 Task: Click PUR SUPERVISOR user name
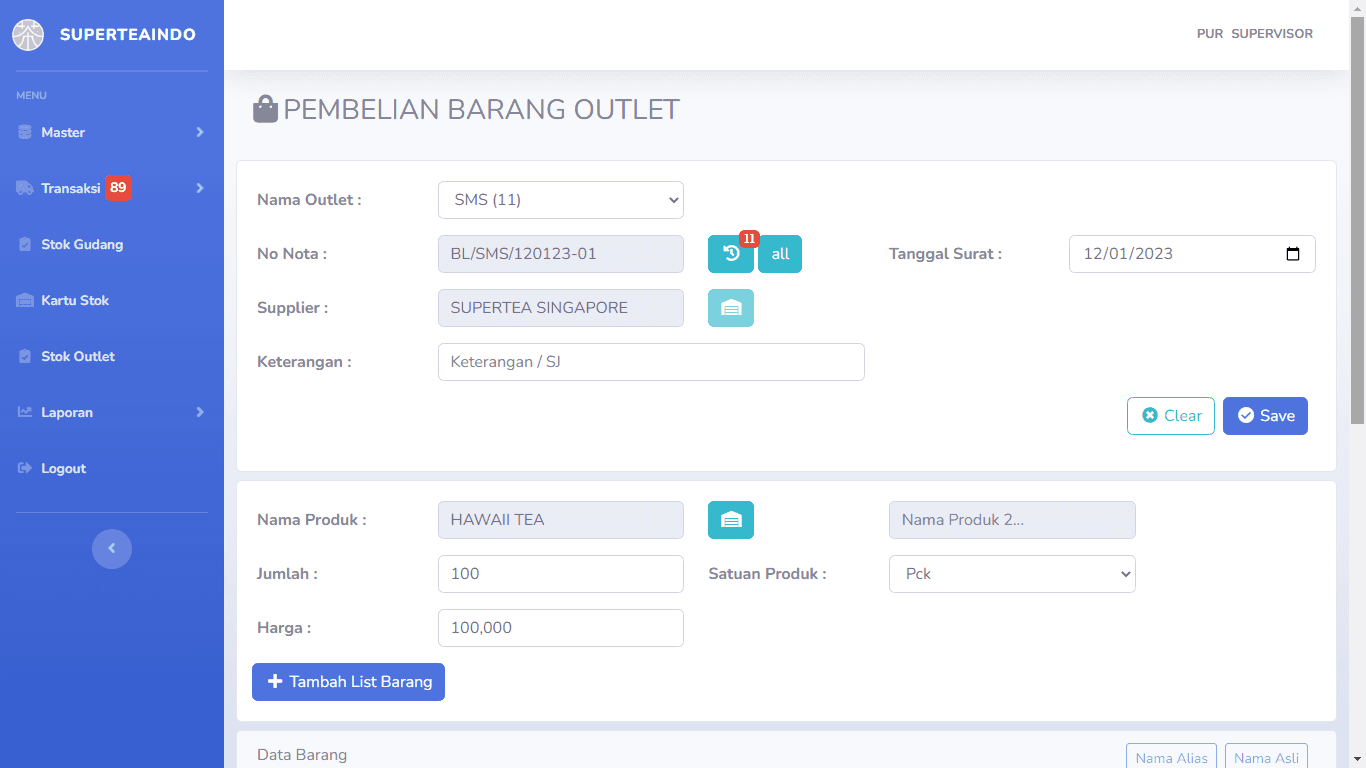pyautogui.click(x=1255, y=34)
